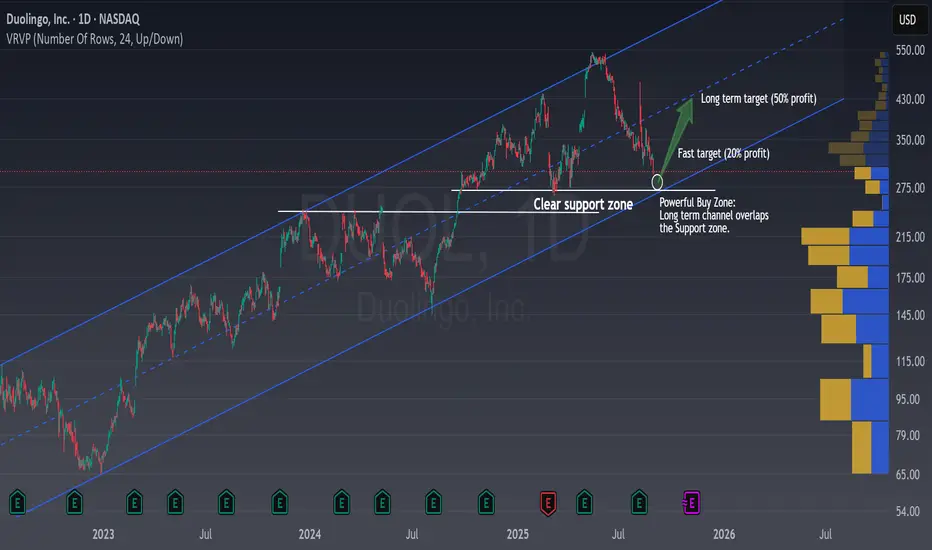Click the Jul label between 2025 and 2026

point(618,534)
